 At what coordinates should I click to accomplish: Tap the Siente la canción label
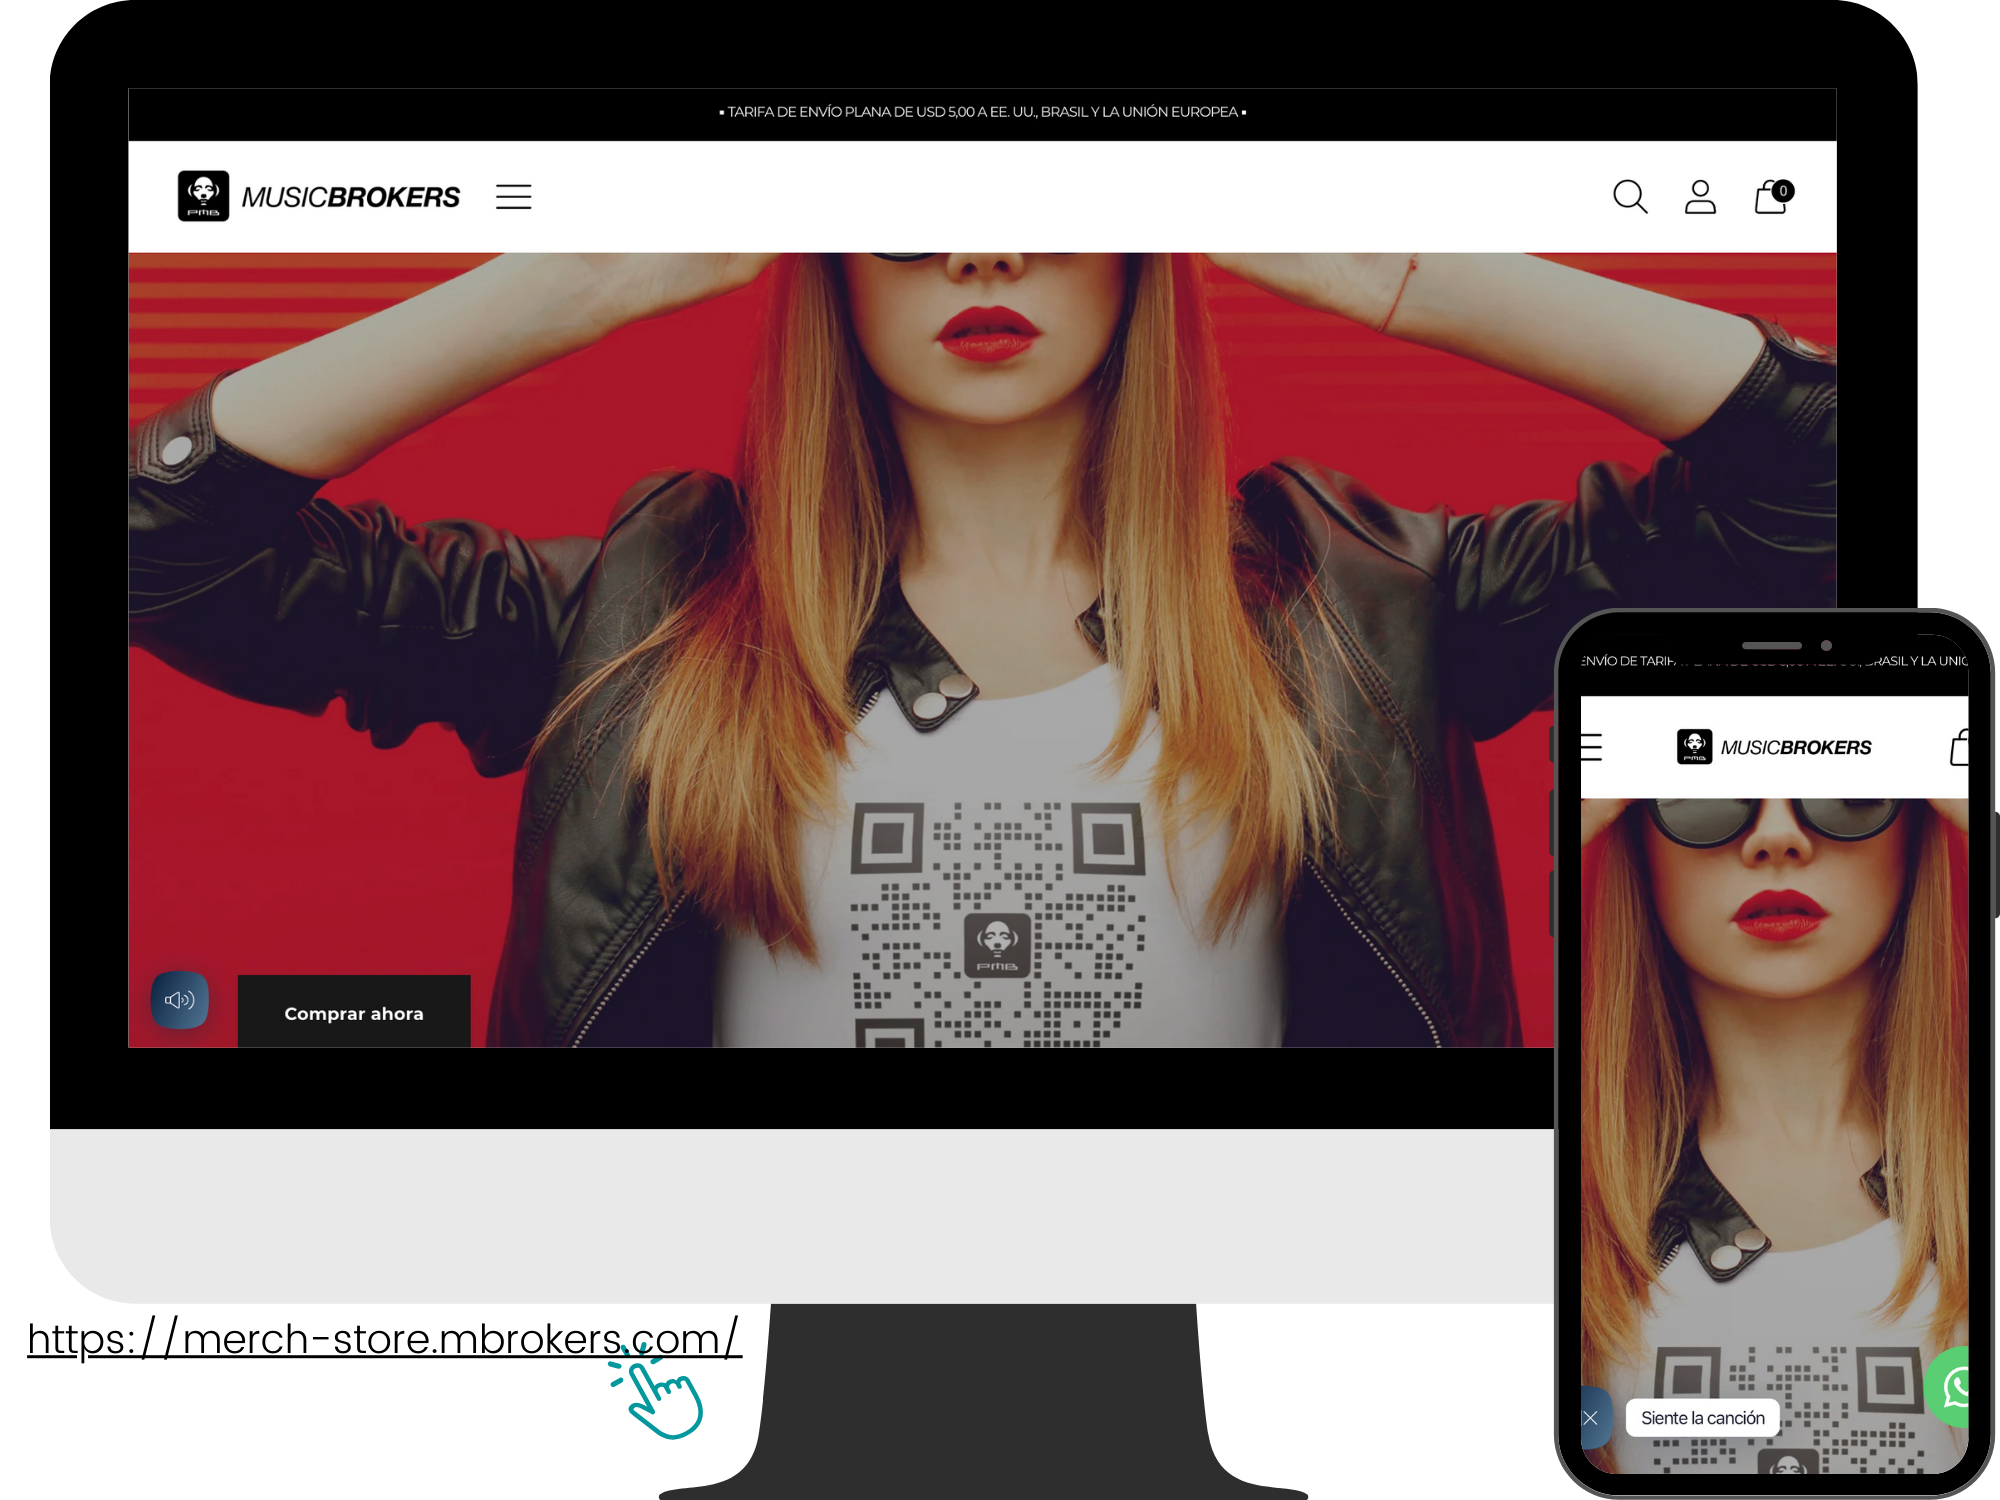pyautogui.click(x=1702, y=1418)
